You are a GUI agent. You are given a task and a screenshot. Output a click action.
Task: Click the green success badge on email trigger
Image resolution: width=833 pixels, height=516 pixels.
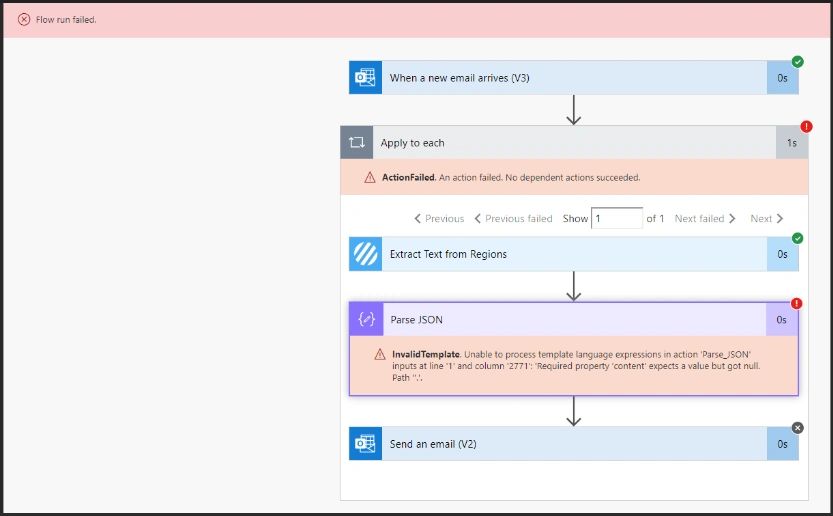pos(797,62)
